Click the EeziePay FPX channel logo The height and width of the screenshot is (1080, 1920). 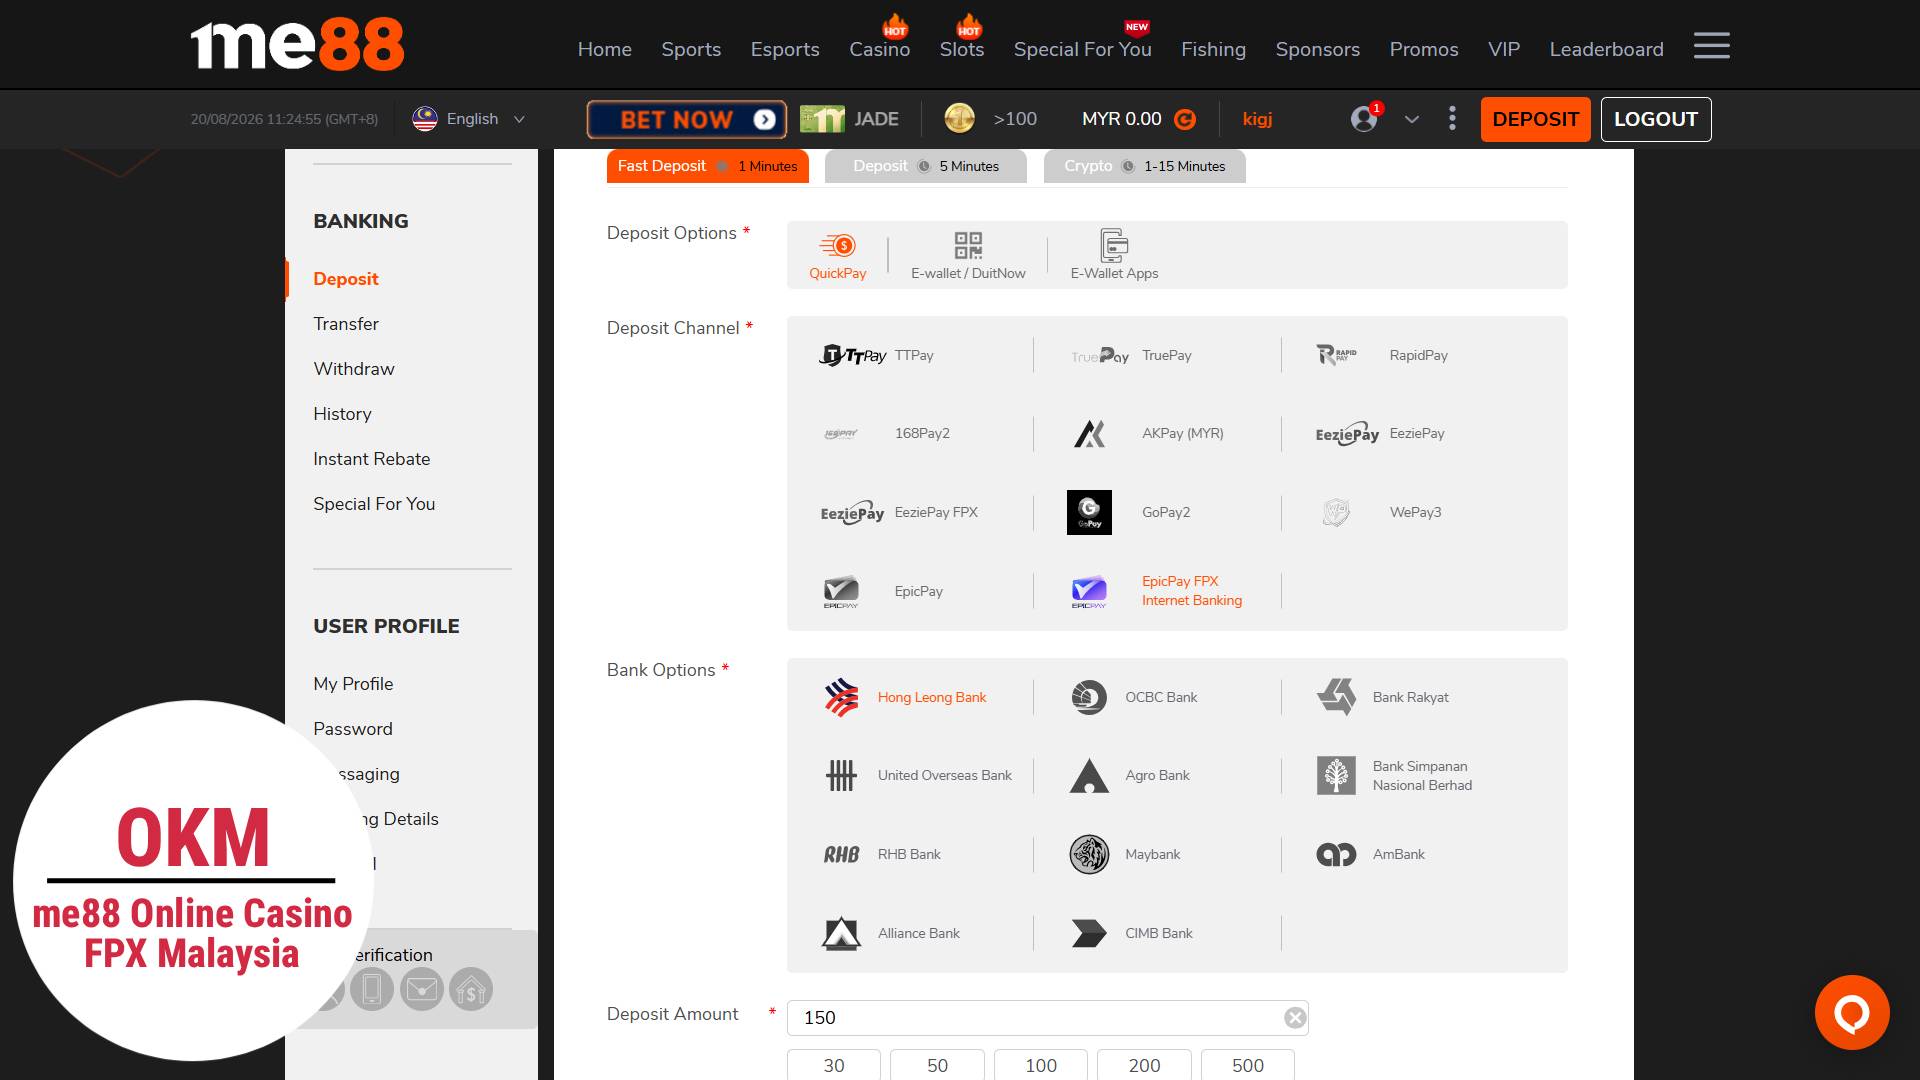tap(852, 513)
